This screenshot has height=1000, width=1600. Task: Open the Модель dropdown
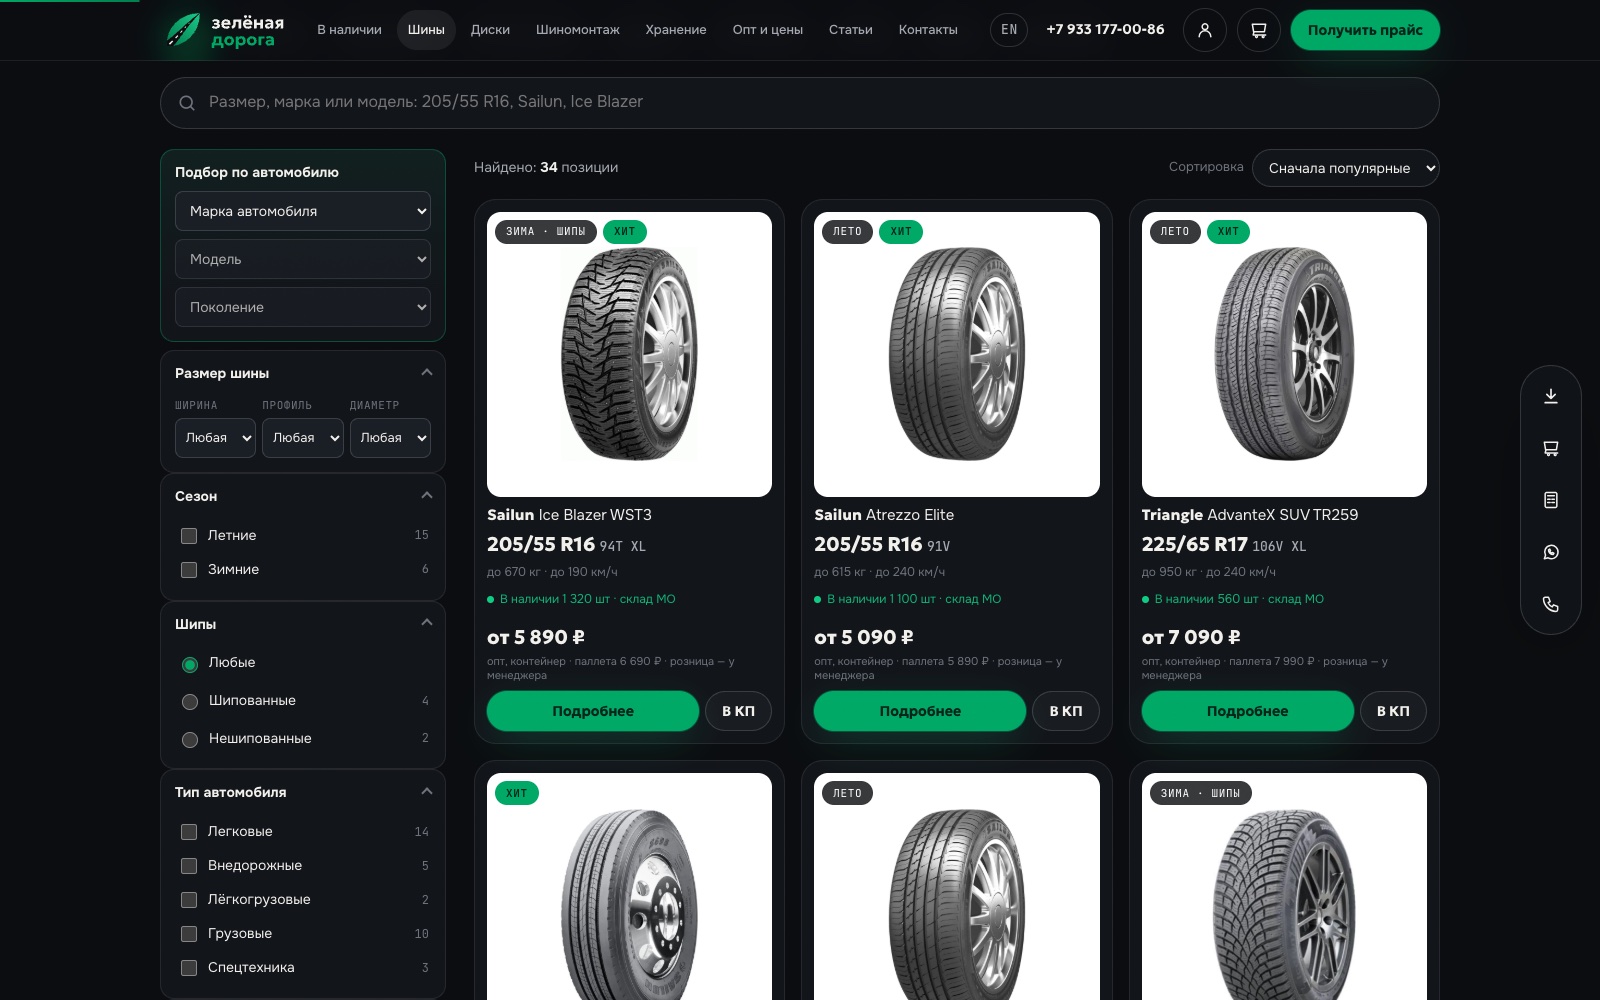tap(303, 259)
